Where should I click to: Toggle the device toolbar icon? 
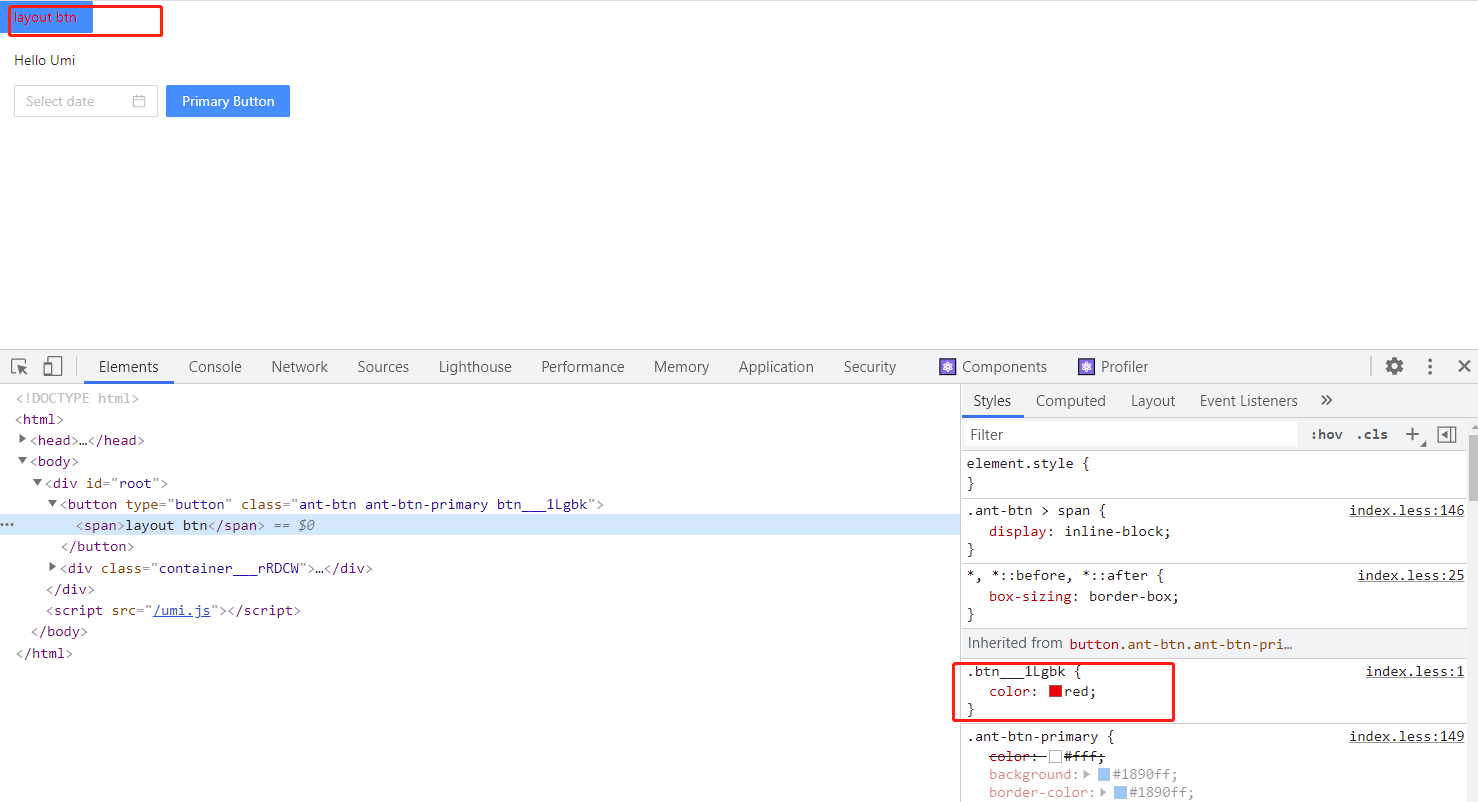pyautogui.click(x=53, y=367)
